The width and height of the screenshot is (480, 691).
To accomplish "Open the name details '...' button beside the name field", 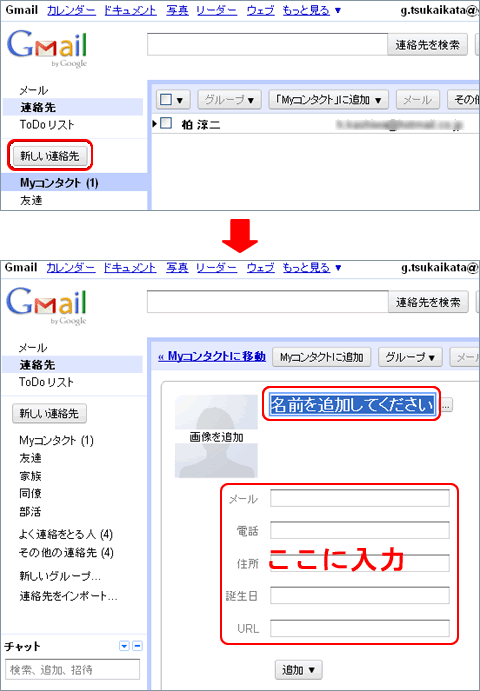I will tap(447, 406).
